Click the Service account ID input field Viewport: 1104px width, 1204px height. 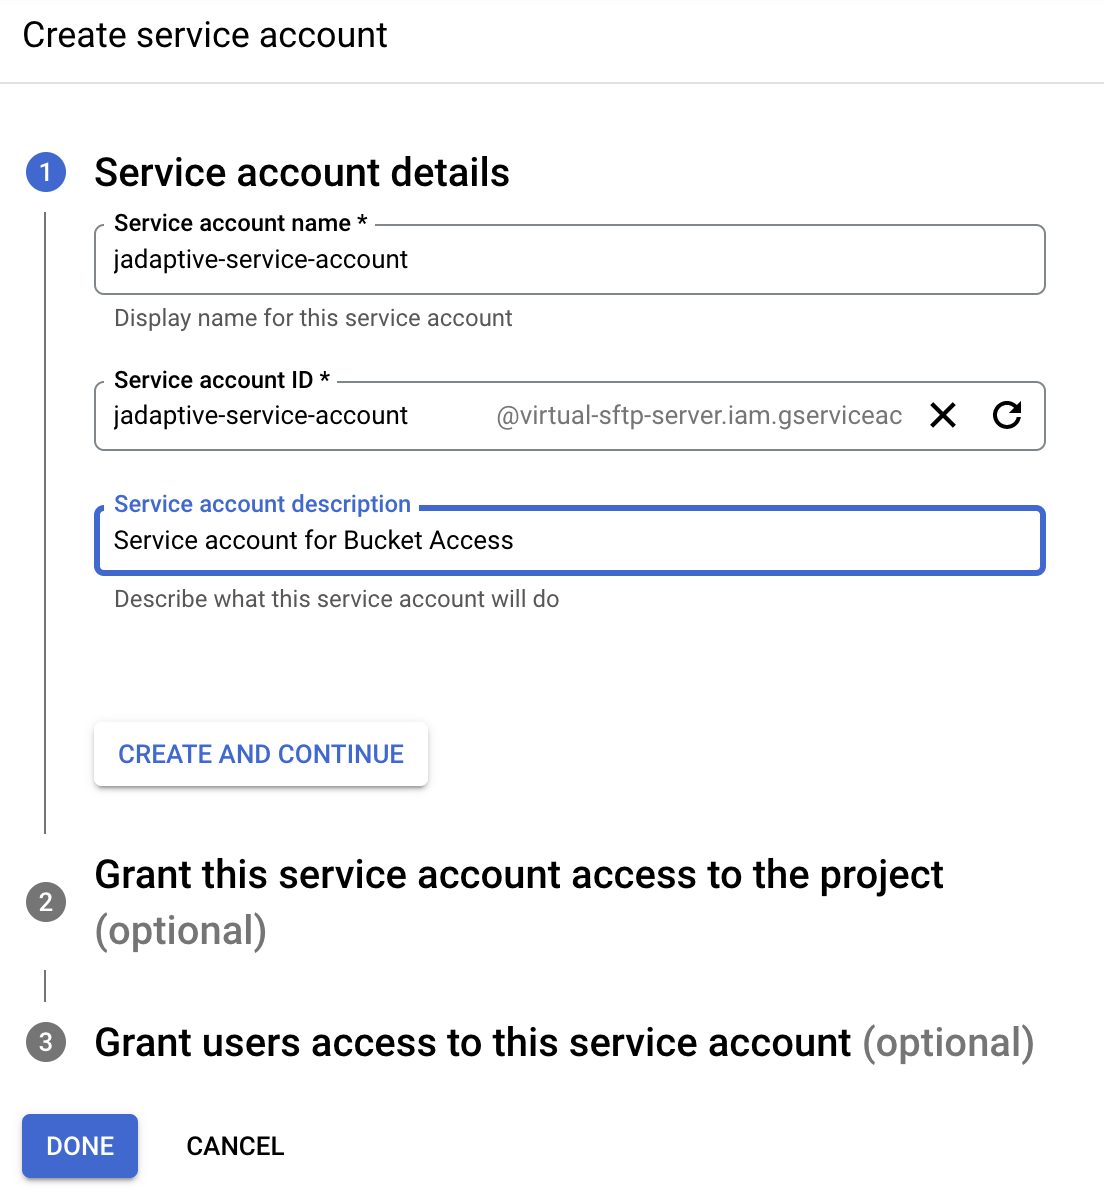(300, 416)
